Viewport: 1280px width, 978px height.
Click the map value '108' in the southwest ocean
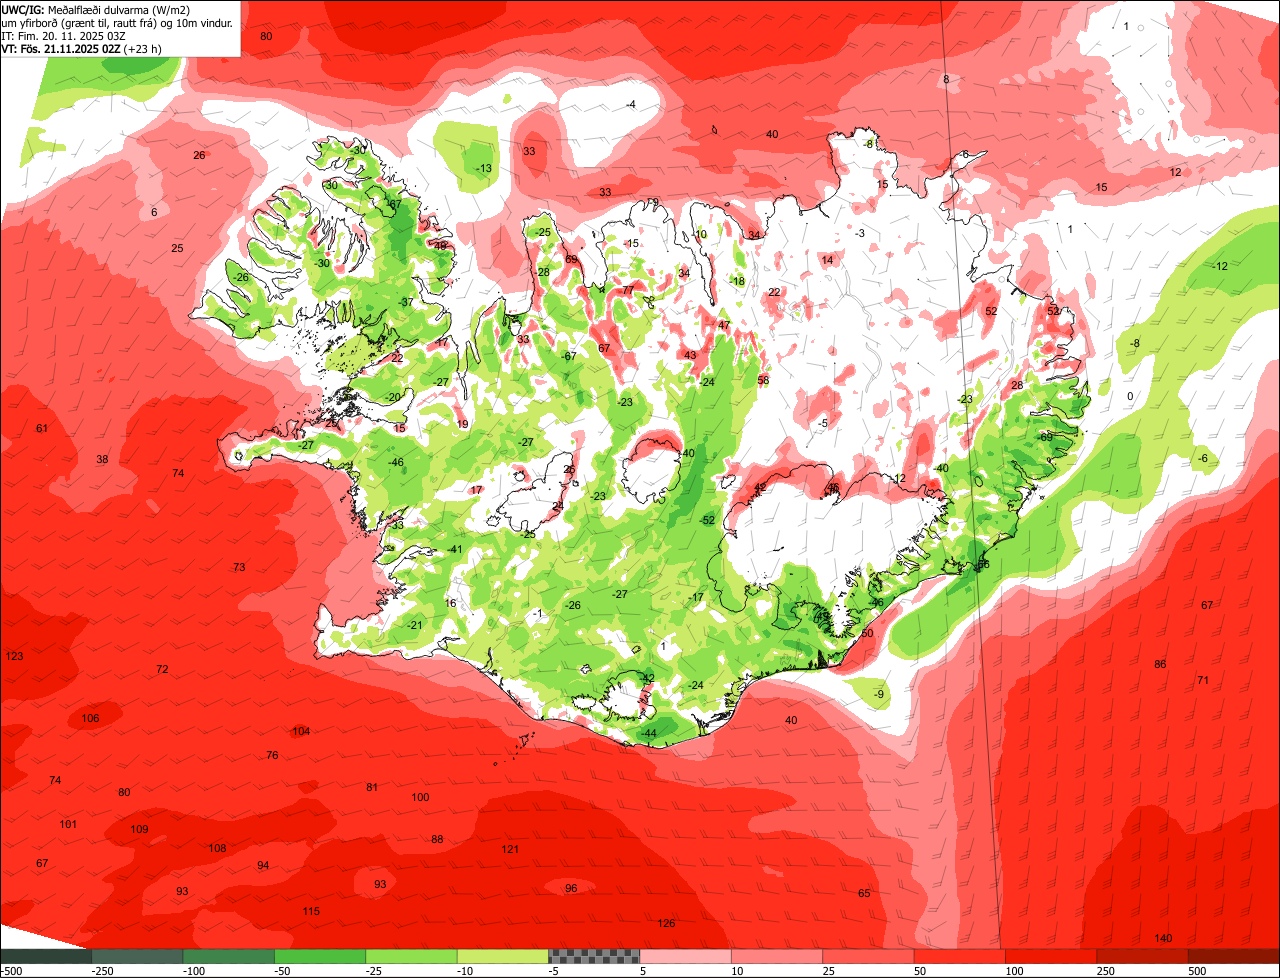pos(217,848)
